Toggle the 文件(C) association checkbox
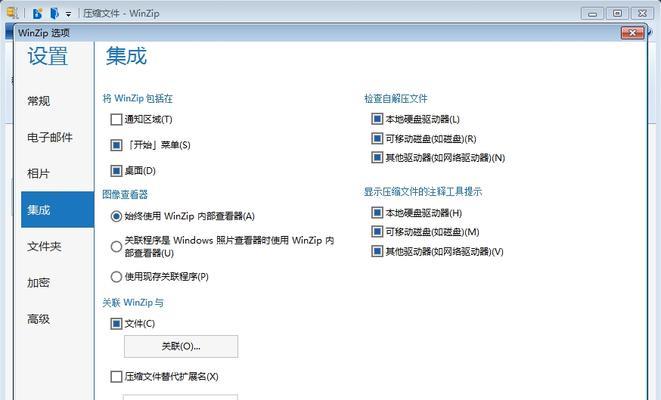Viewport: 661px width, 400px height. coord(116,324)
